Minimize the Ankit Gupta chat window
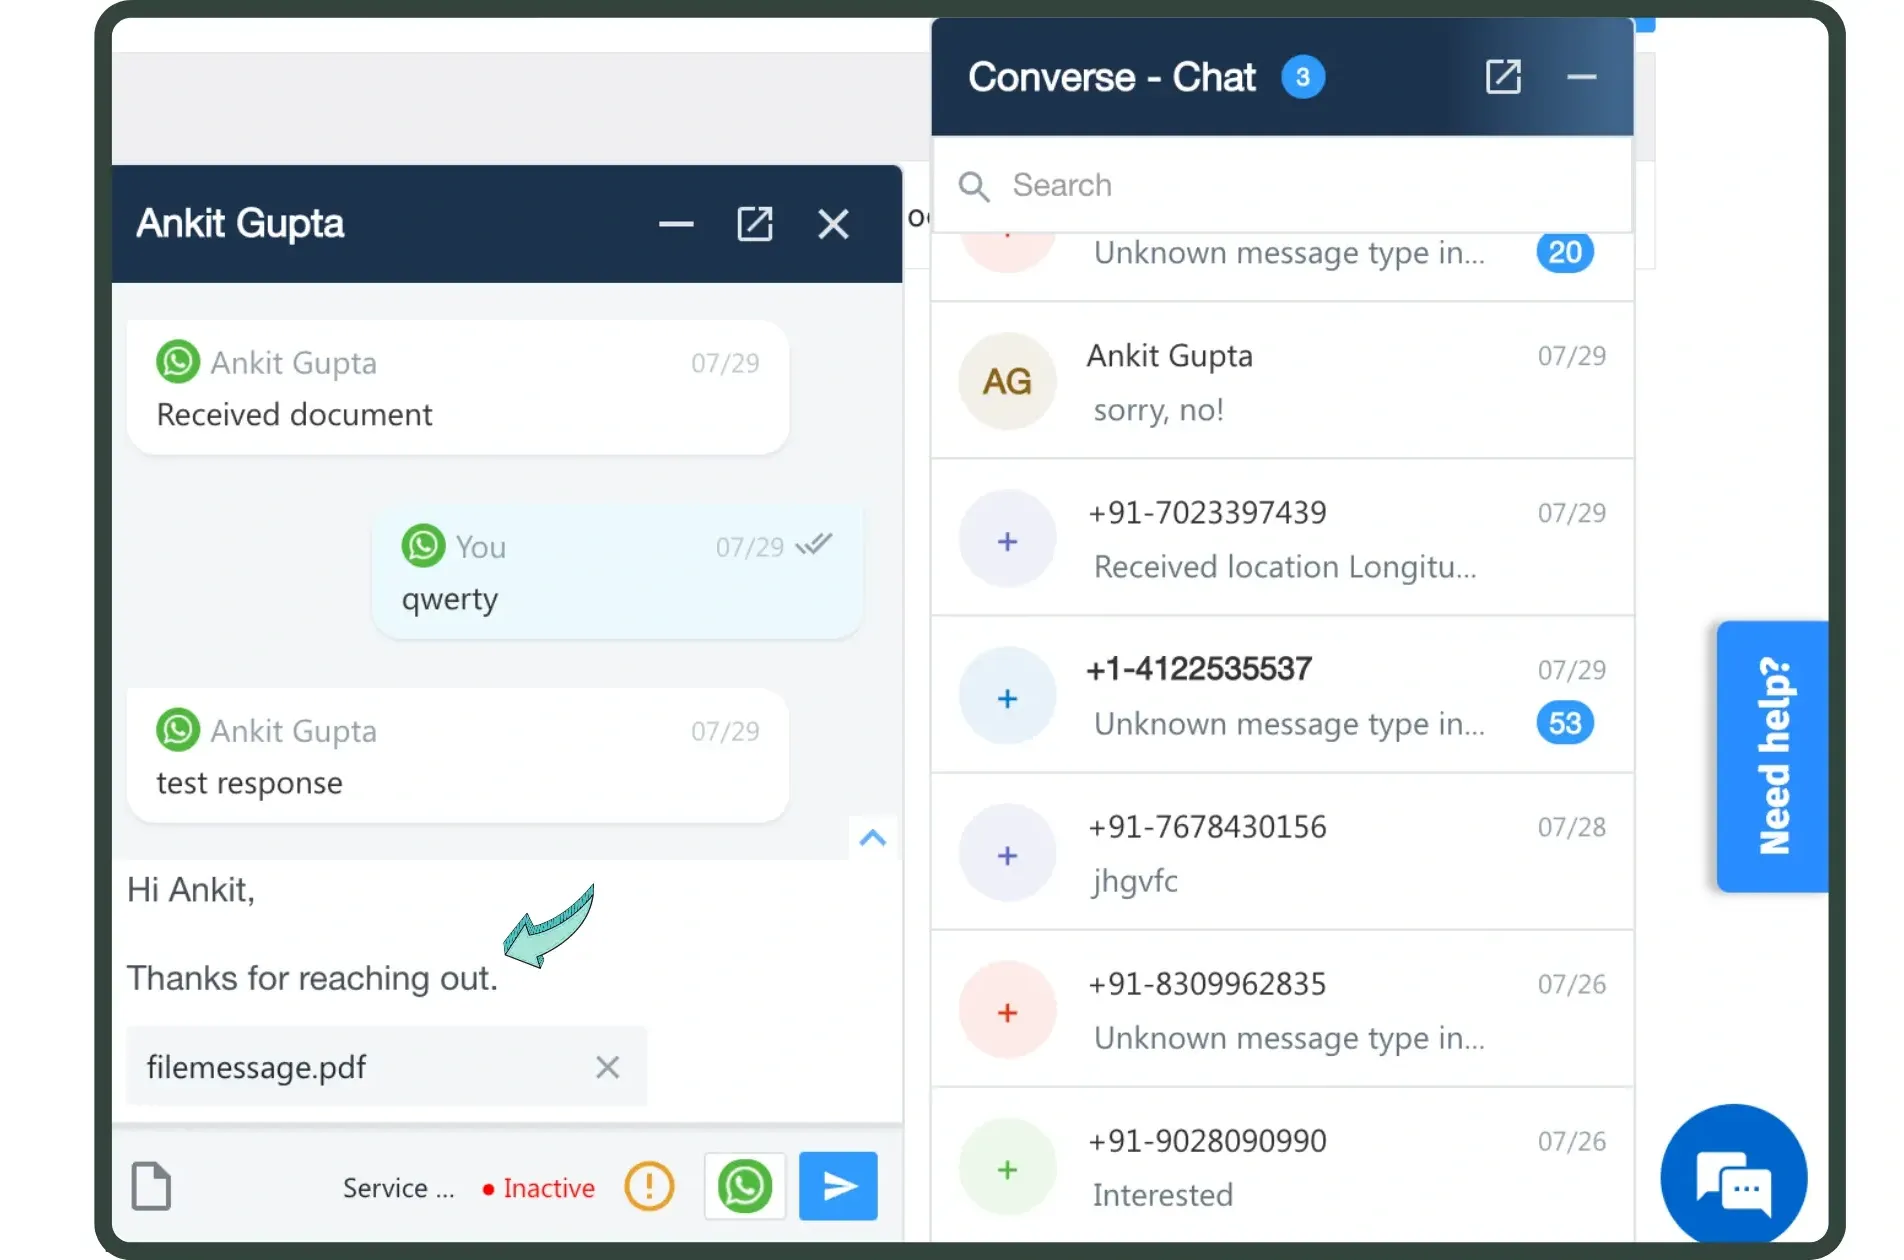 tap(676, 224)
